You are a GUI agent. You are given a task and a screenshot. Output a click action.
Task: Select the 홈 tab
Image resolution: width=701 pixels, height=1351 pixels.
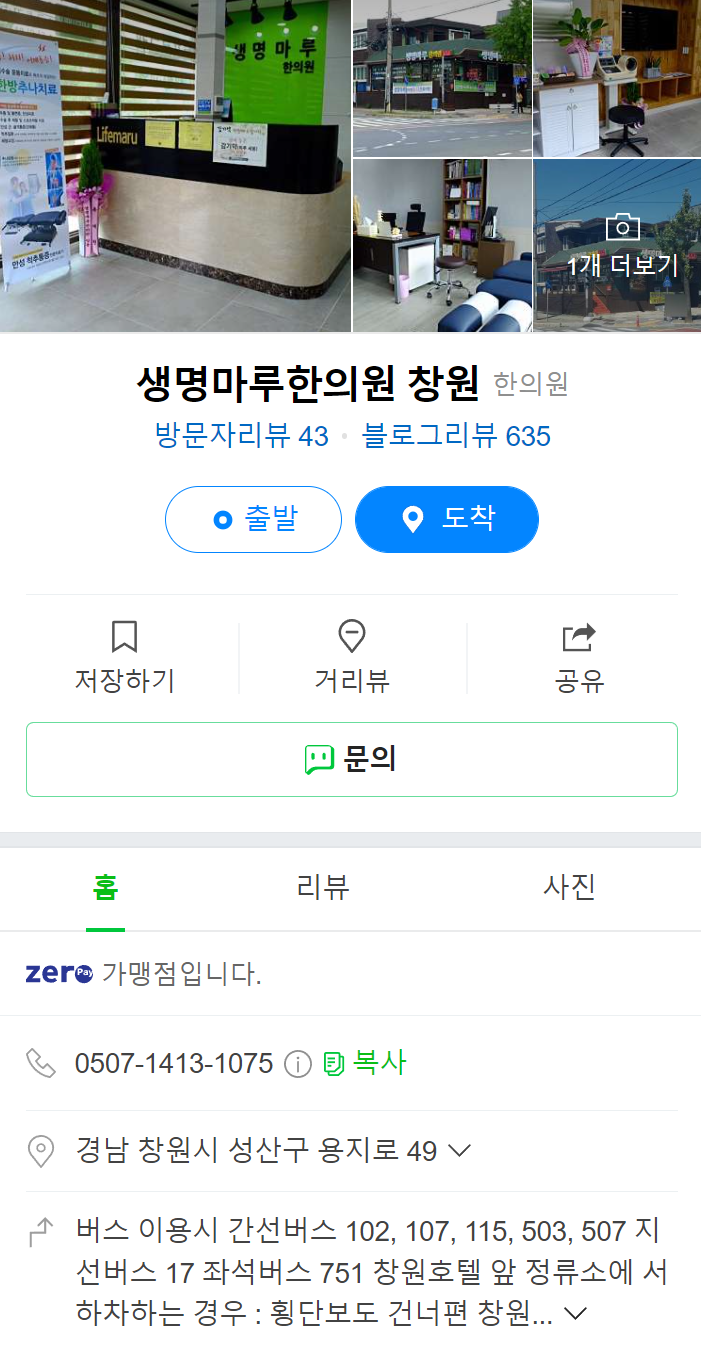coord(105,888)
